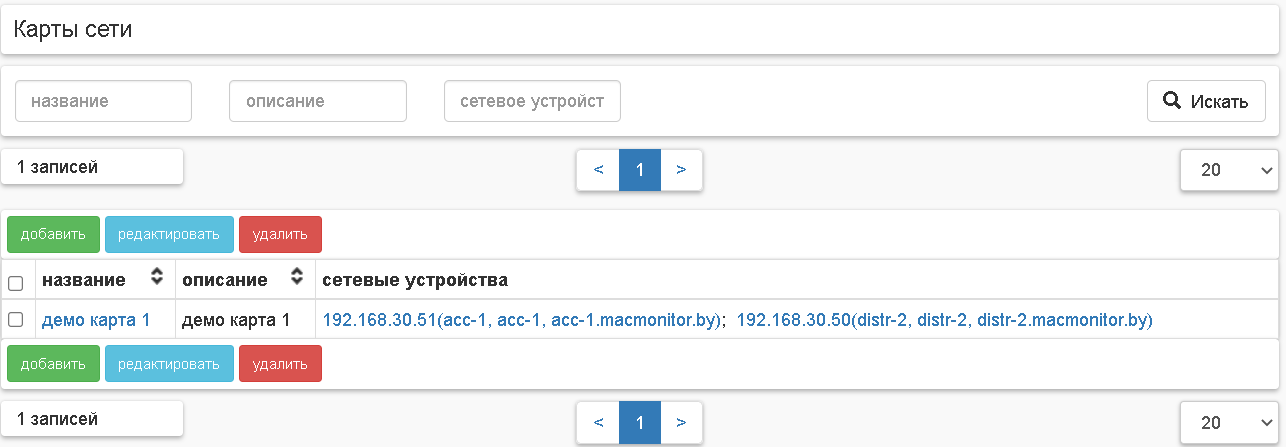
Task: Click the top green добавить button
Action: [53, 235]
